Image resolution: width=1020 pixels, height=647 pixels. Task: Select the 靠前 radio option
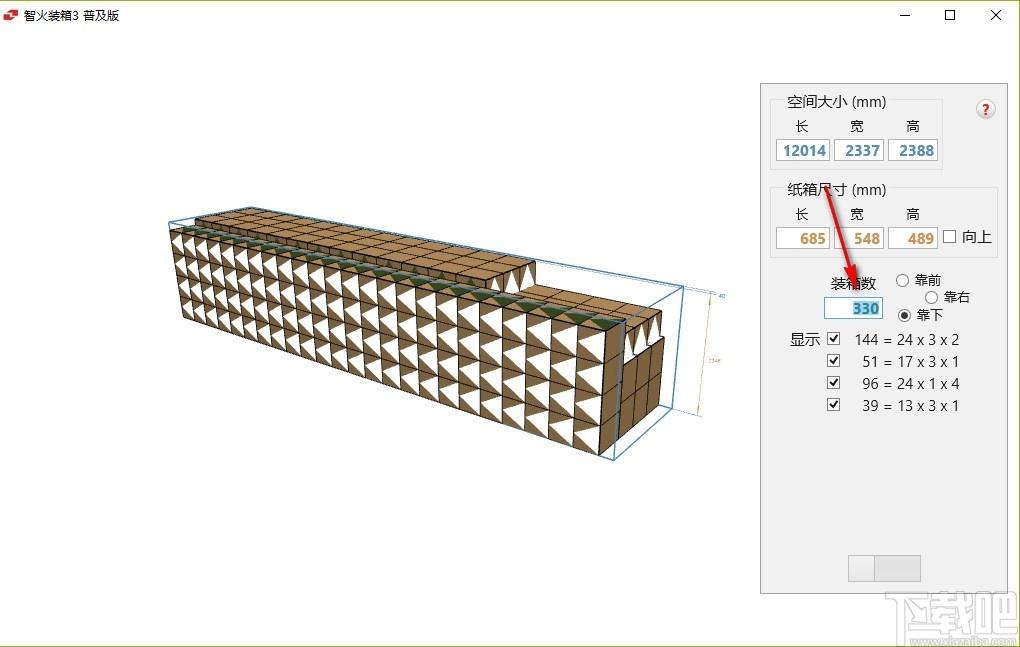[902, 280]
